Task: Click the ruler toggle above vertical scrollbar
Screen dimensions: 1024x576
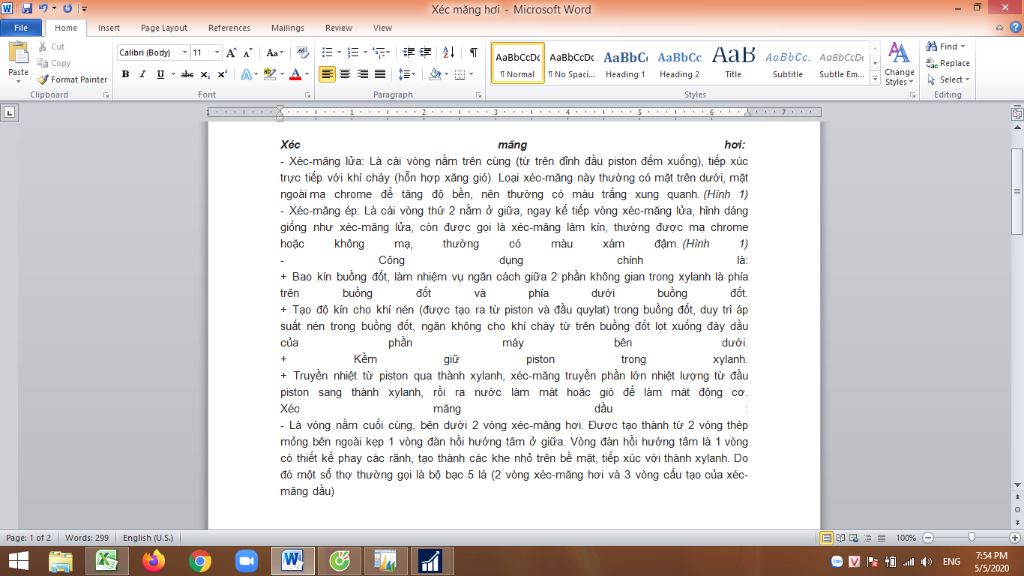Action: (x=1017, y=113)
